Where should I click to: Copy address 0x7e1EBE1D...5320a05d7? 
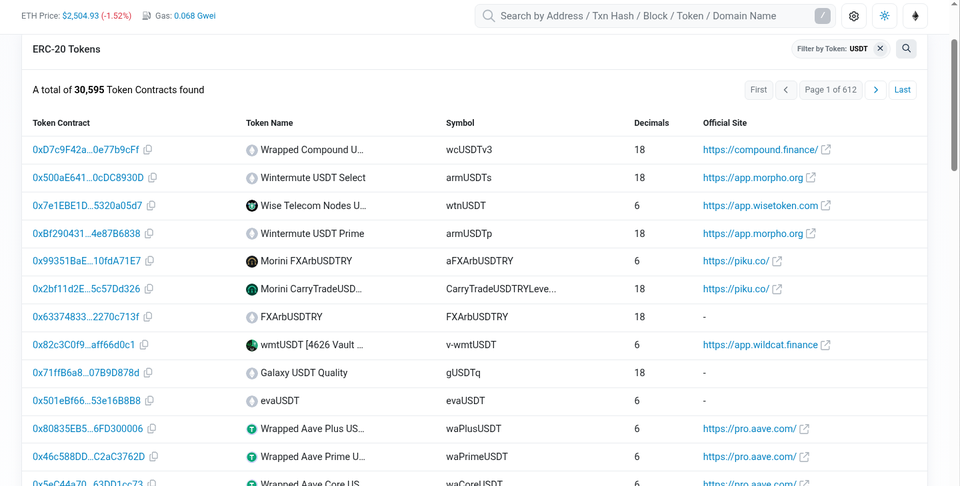click(151, 206)
